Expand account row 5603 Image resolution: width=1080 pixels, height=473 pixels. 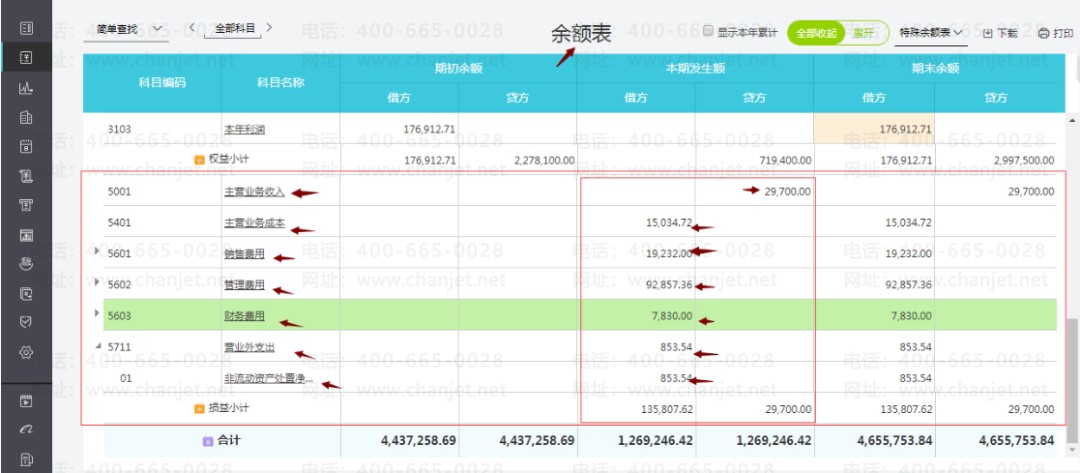[x=97, y=313]
